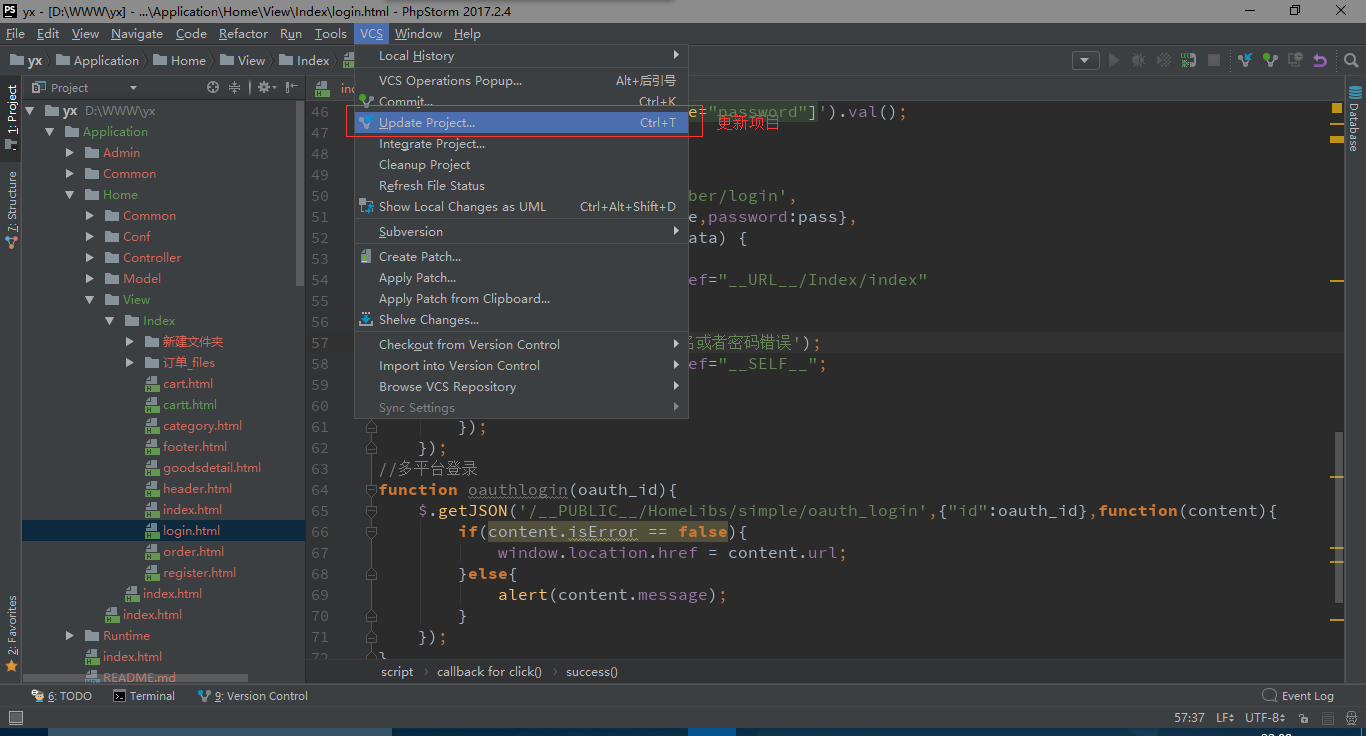Choose Shelve Changes...
Viewport: 1366px width, 736px height.
pyautogui.click(x=519, y=320)
